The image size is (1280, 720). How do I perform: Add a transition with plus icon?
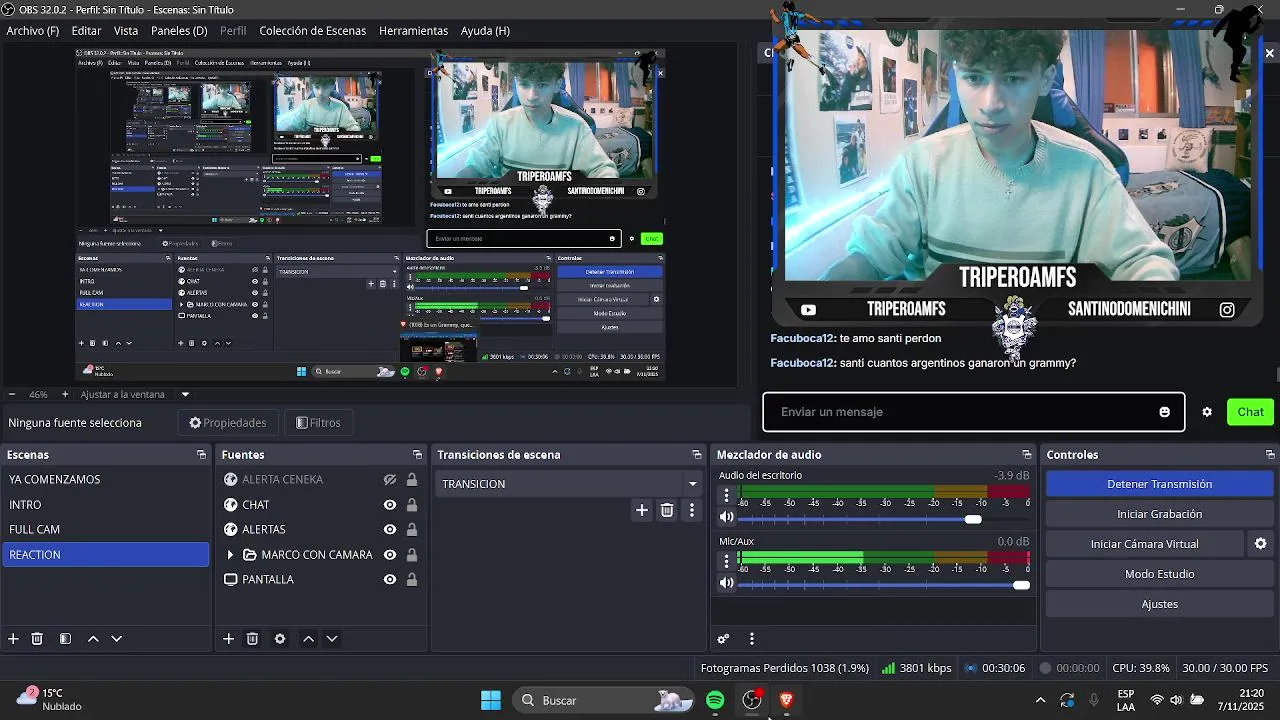[x=642, y=510]
